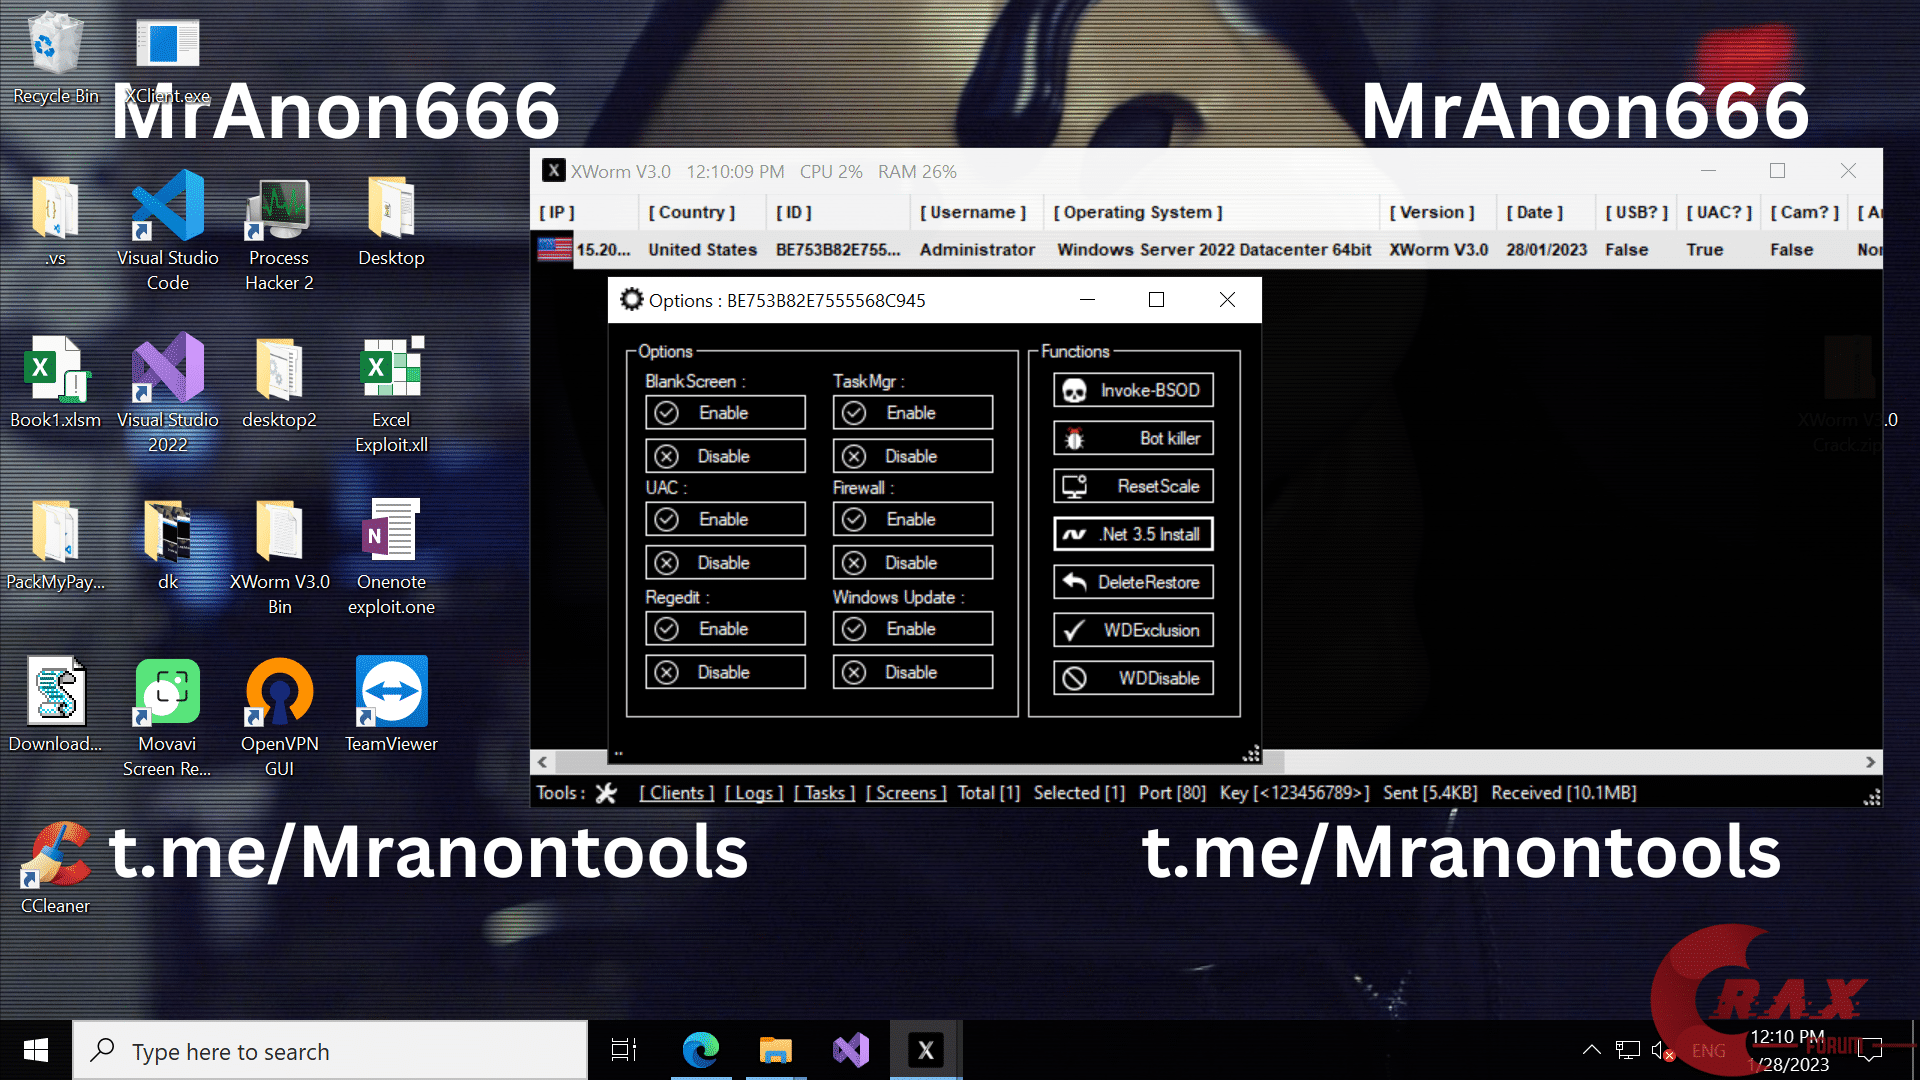1920x1080 pixels.
Task: Click Disable under UAC
Action: pos(725,563)
